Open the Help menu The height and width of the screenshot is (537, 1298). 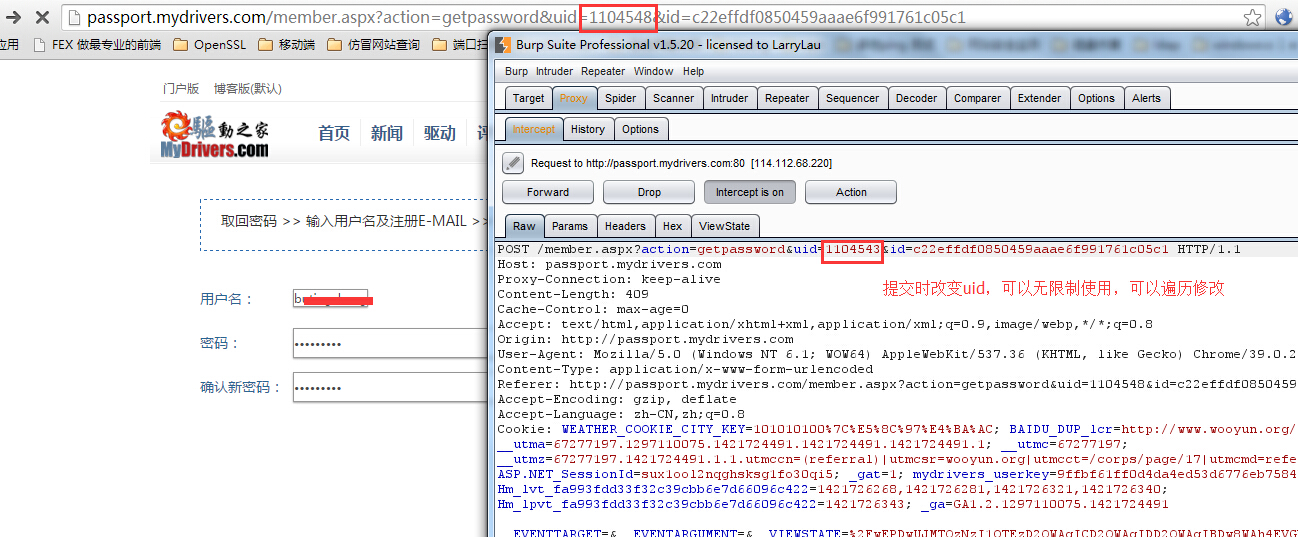pyautogui.click(x=693, y=71)
